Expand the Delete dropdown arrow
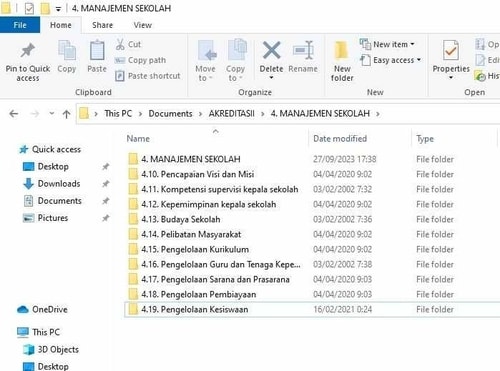This screenshot has height=371, width=500. coord(271,78)
